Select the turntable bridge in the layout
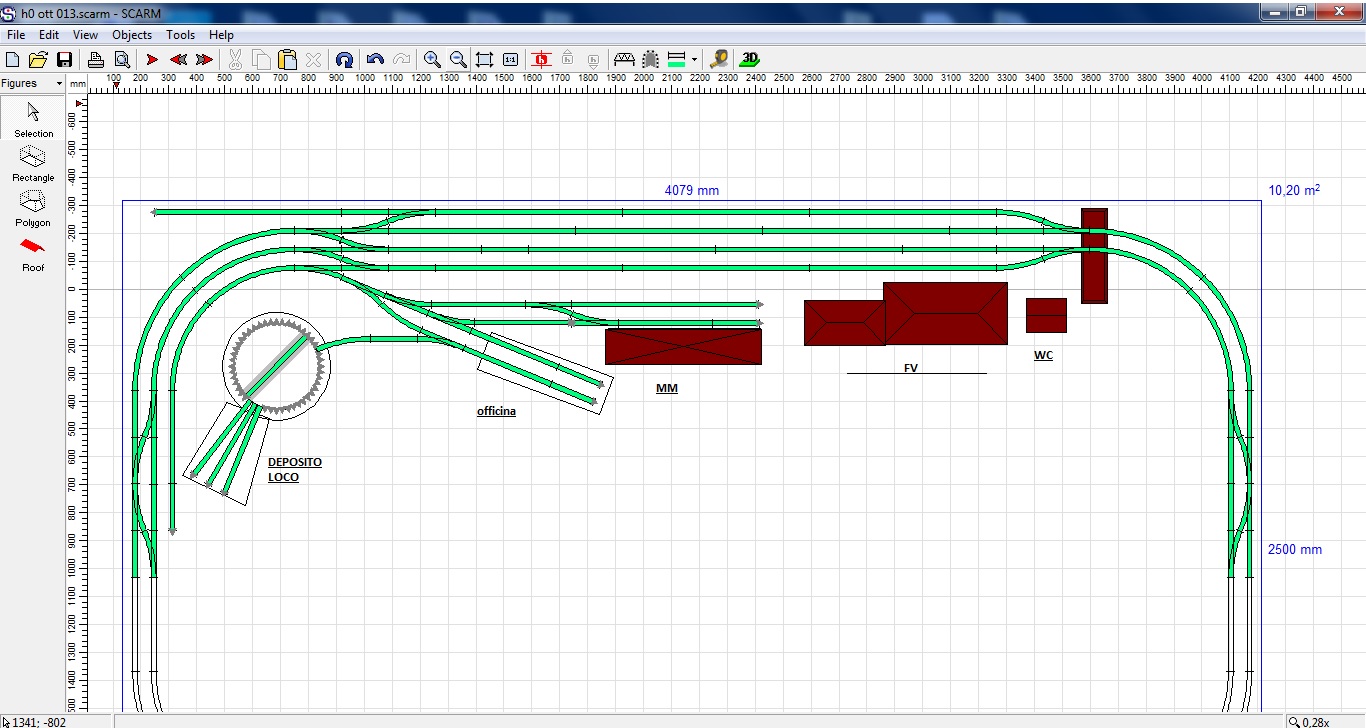This screenshot has height=728, width=1366. [276, 364]
